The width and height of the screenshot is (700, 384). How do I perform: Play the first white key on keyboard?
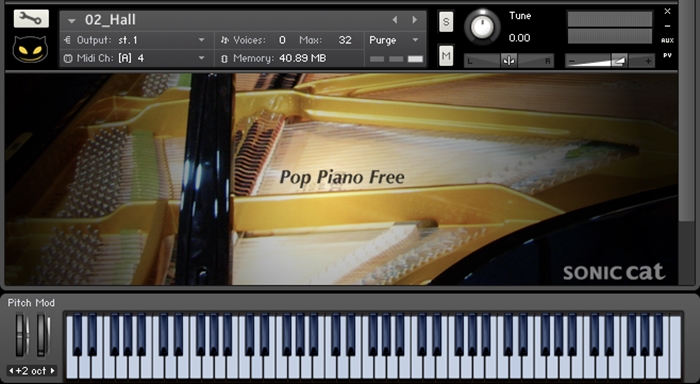pyautogui.click(x=71, y=368)
